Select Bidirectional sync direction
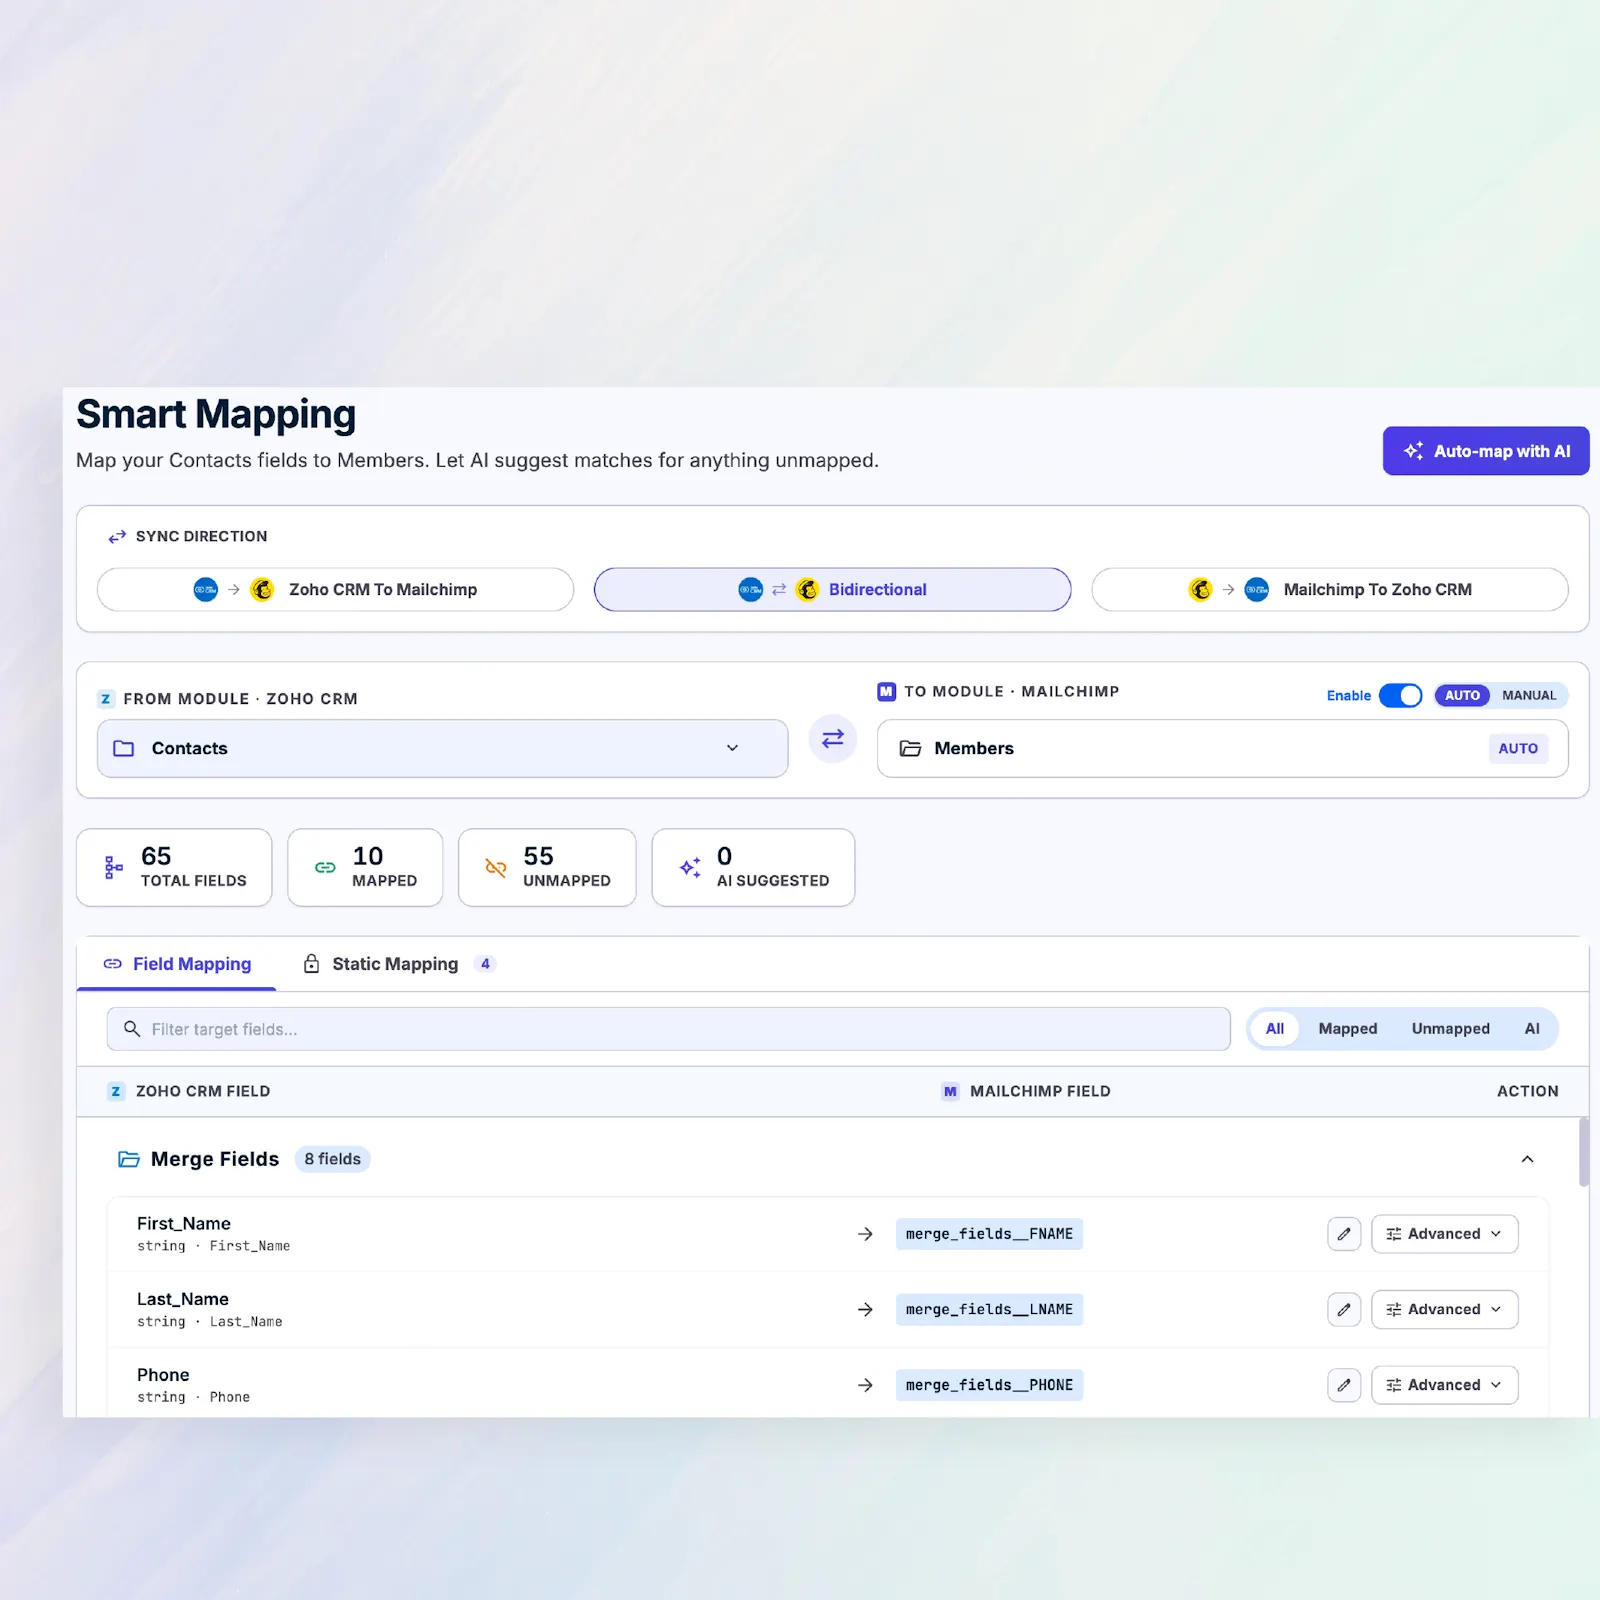1600x1600 pixels. coord(832,590)
